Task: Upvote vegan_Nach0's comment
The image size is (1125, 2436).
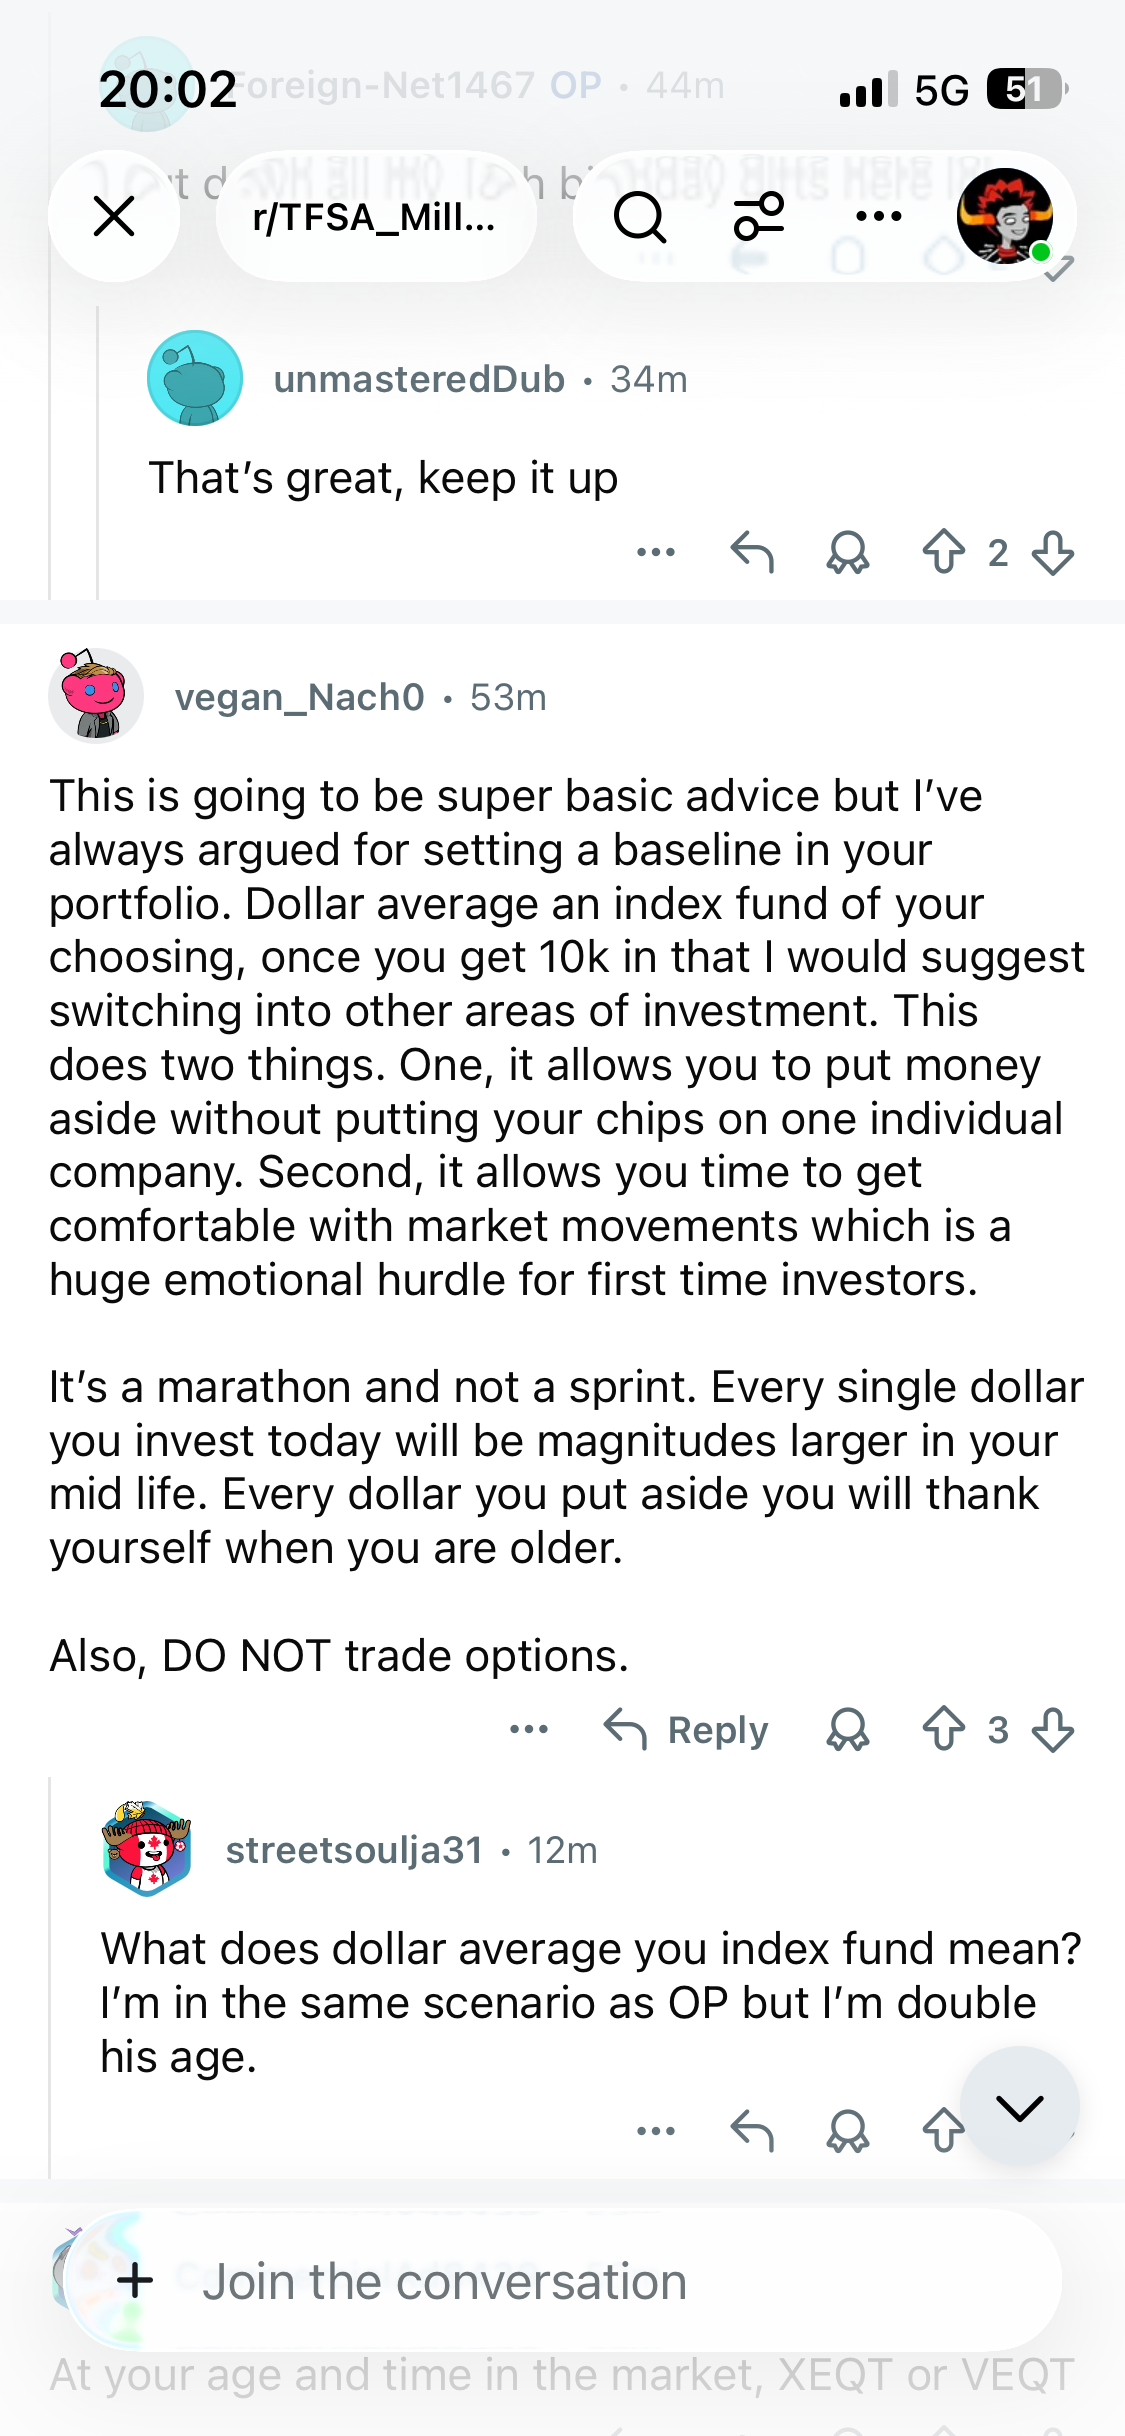Action: tap(943, 1729)
